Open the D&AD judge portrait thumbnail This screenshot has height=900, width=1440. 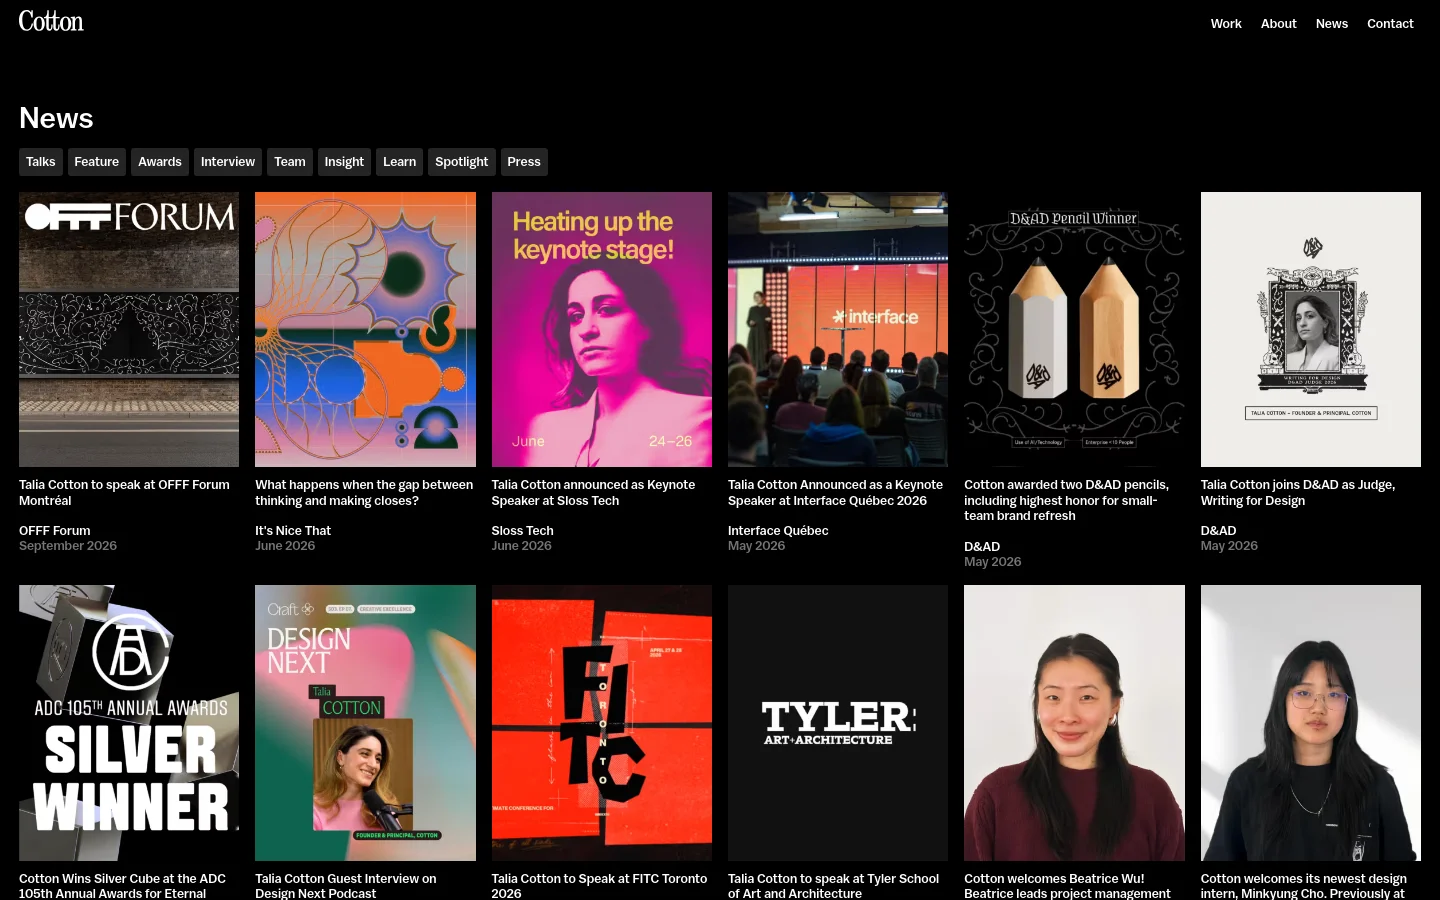(1311, 329)
